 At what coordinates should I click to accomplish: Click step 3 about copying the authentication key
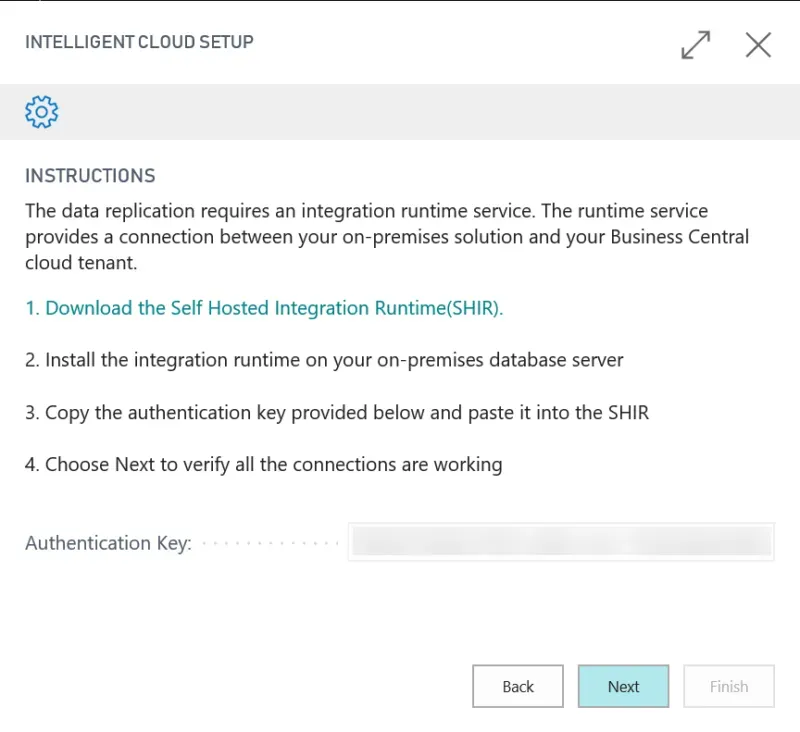pyautogui.click(x=336, y=412)
